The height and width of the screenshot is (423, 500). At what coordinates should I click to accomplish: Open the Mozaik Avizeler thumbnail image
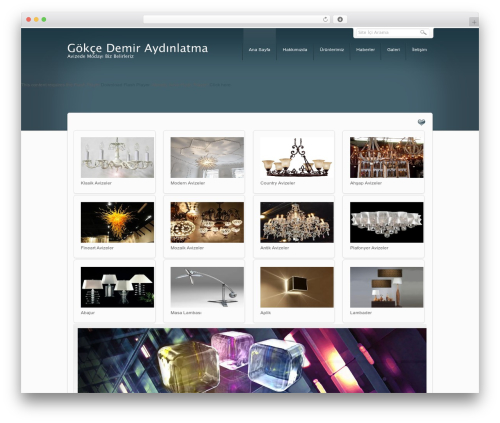point(207,222)
